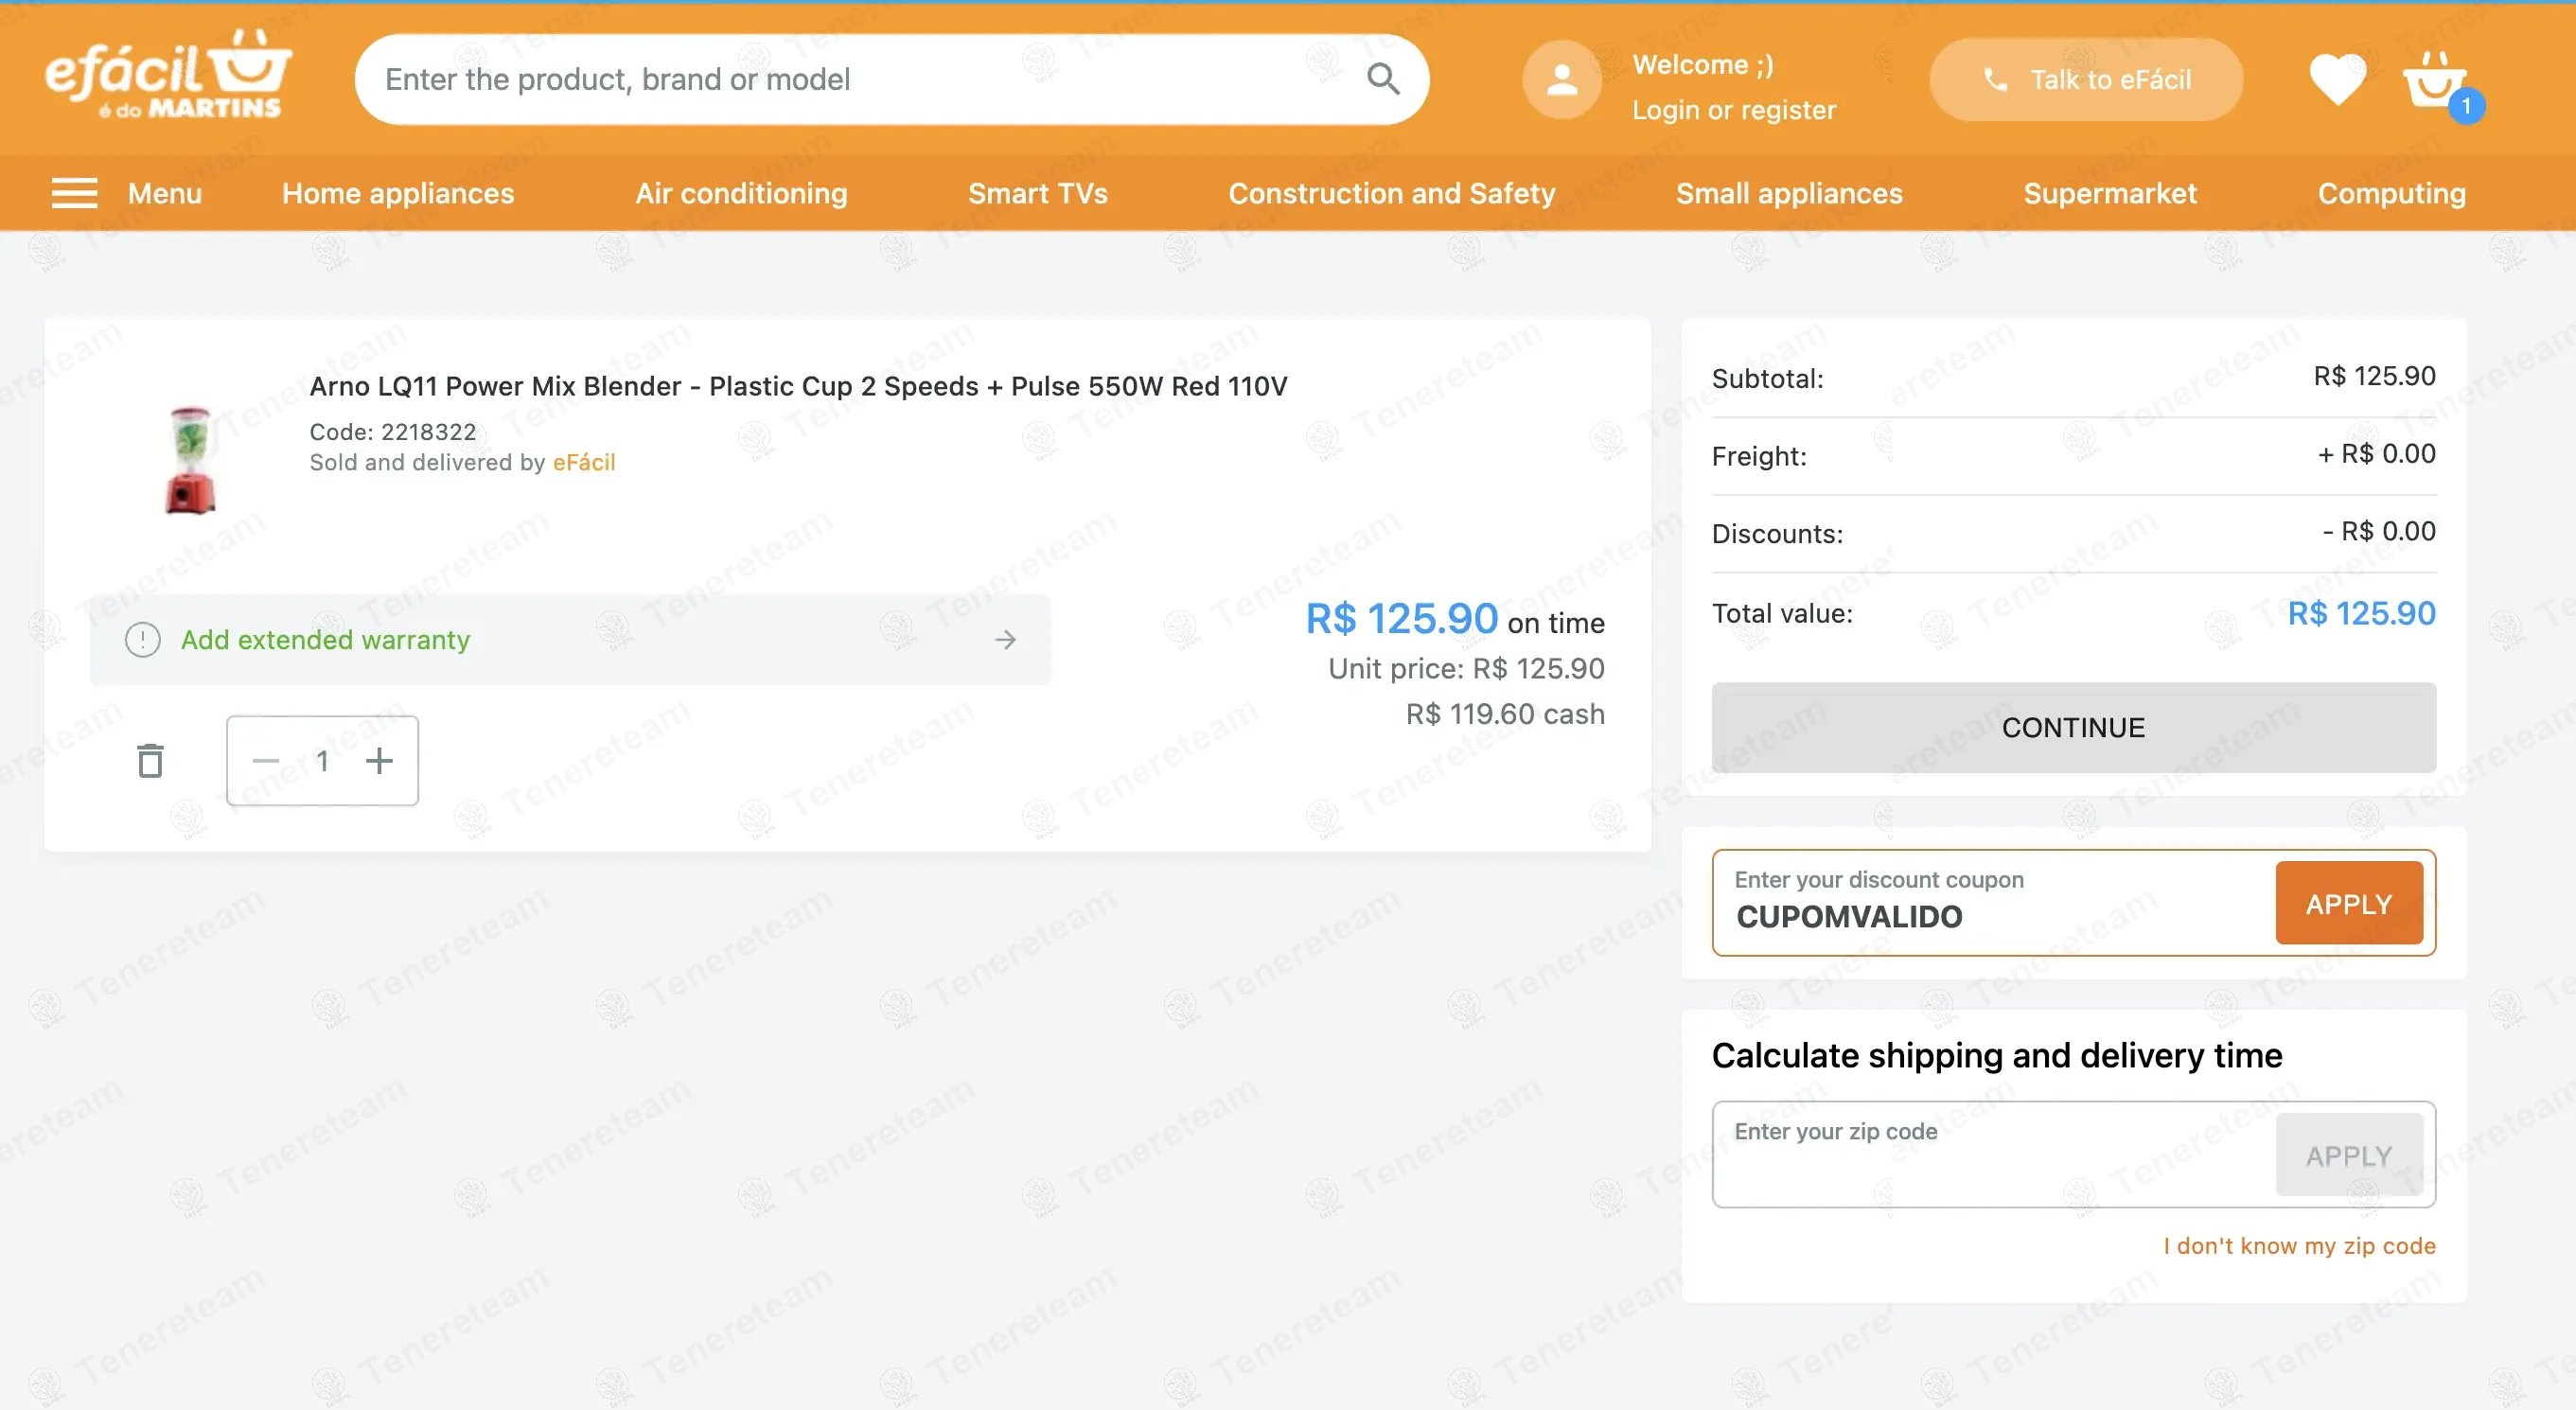
Task: Click the Discounts - R$ 0.00 value
Action: coord(2378,531)
